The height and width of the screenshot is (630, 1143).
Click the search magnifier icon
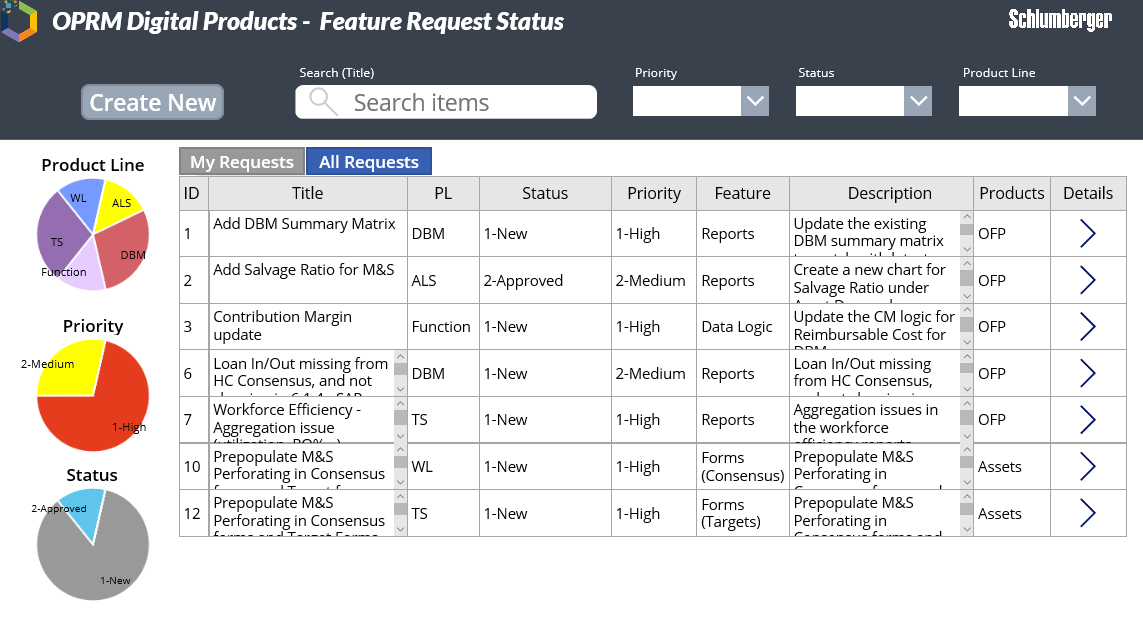(323, 102)
